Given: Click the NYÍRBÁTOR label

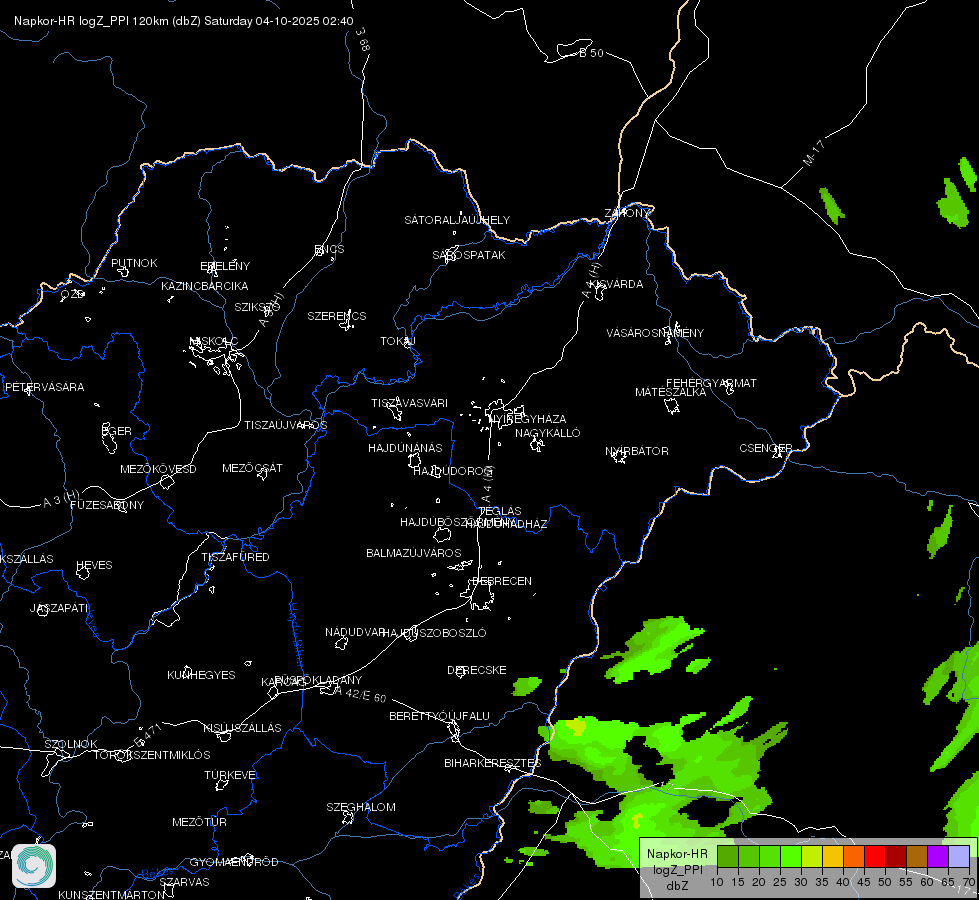Looking at the screenshot, I should pyautogui.click(x=637, y=451).
